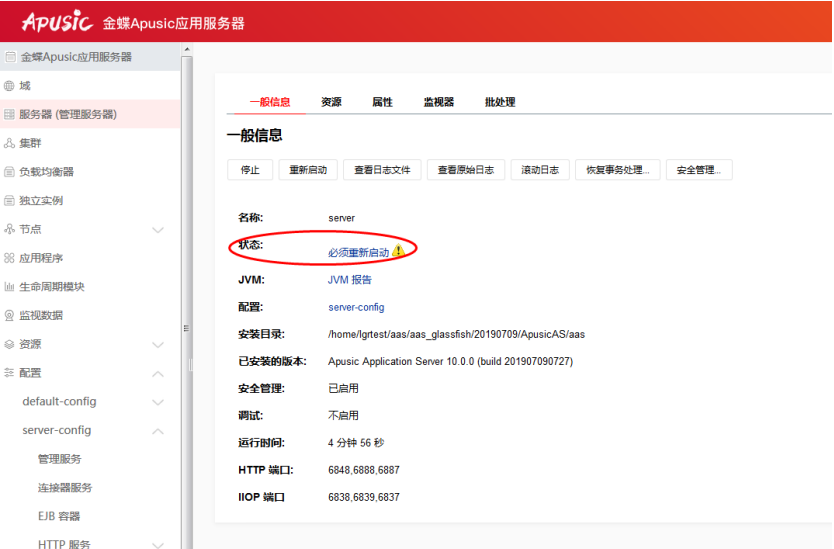Select 负载均衡器 in the sidebar
The height and width of the screenshot is (549, 834).
tap(90, 172)
